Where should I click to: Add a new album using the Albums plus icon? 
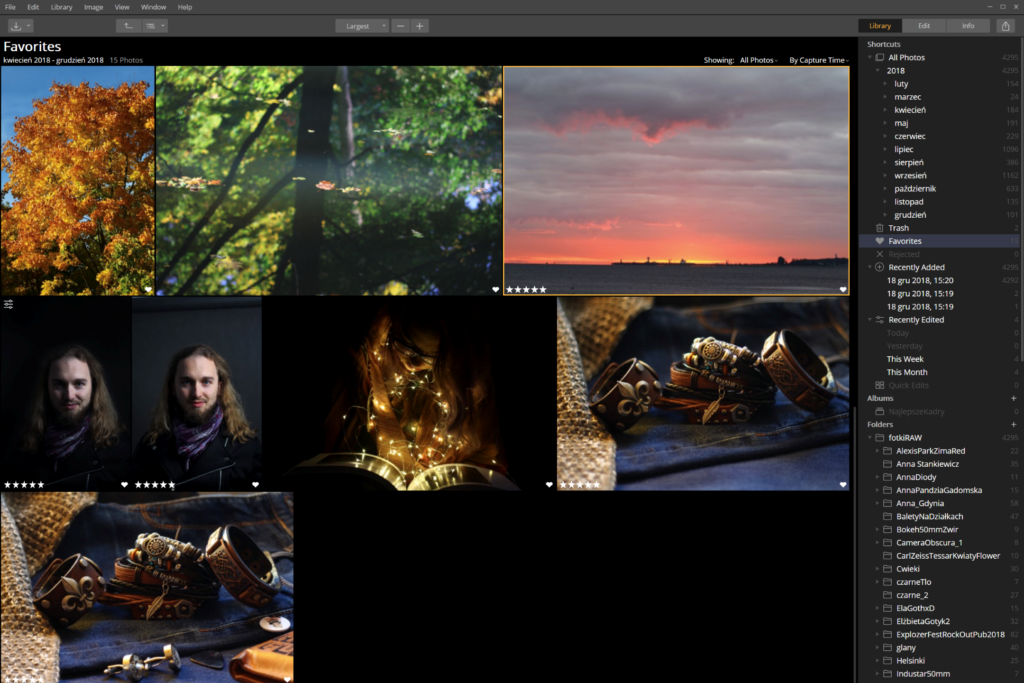[1015, 397]
